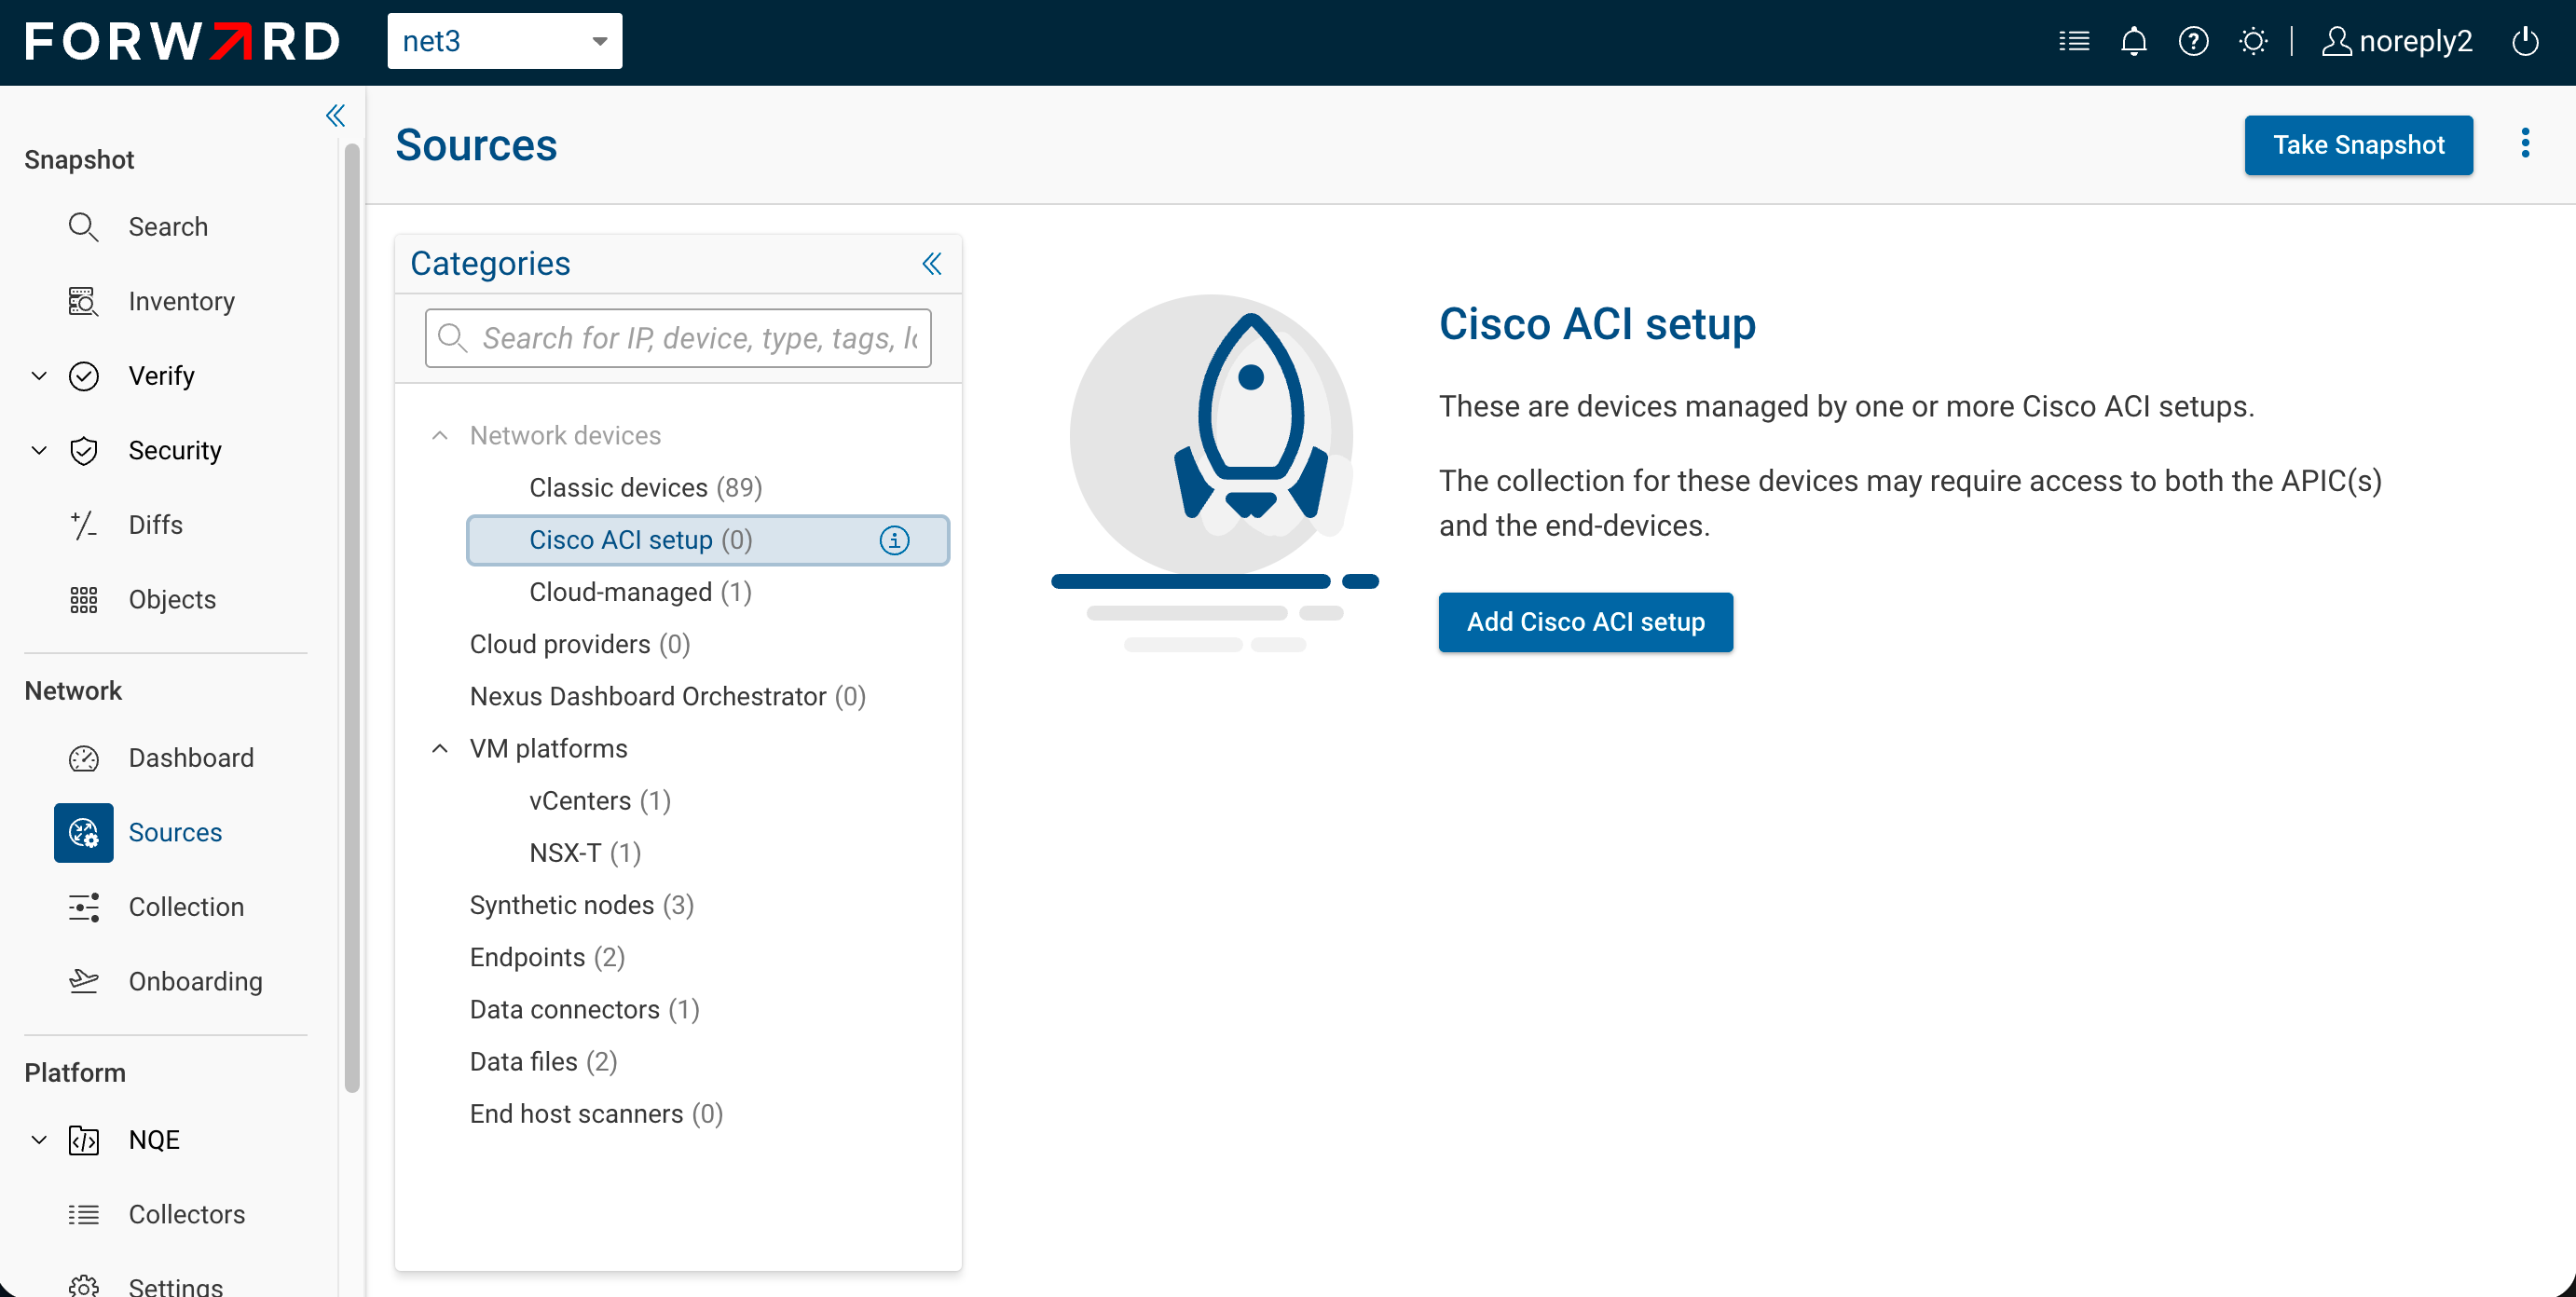Click the Inventory icon
Screen dimensions: 2576x1297
(83, 301)
